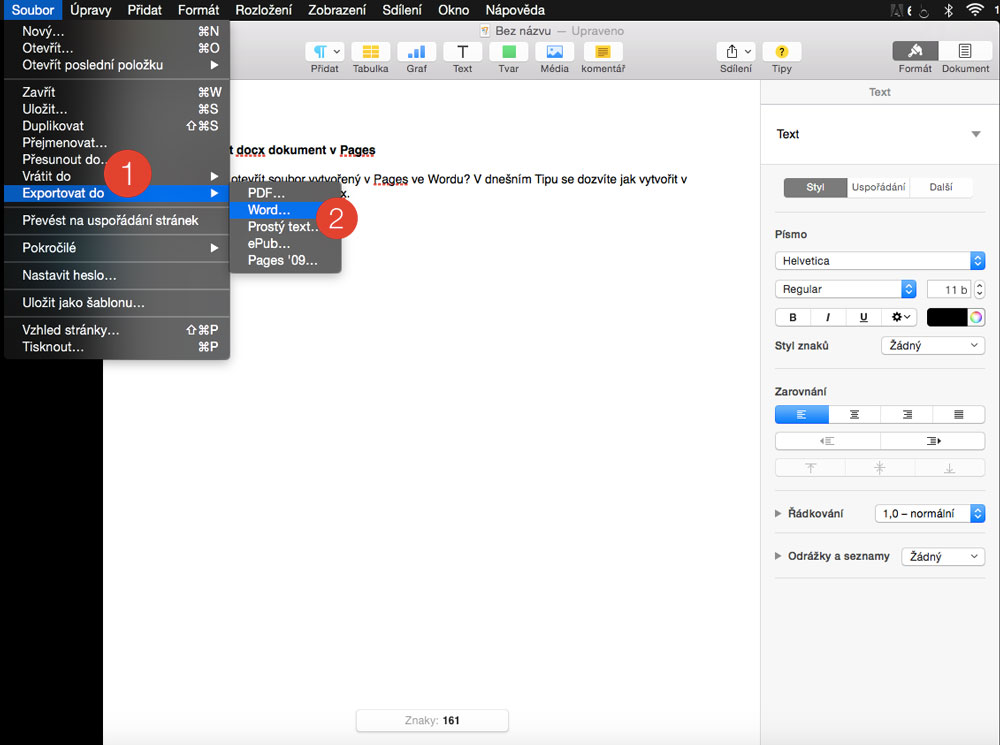Show the Tipy help hints
The image size is (1000, 745).
click(781, 53)
